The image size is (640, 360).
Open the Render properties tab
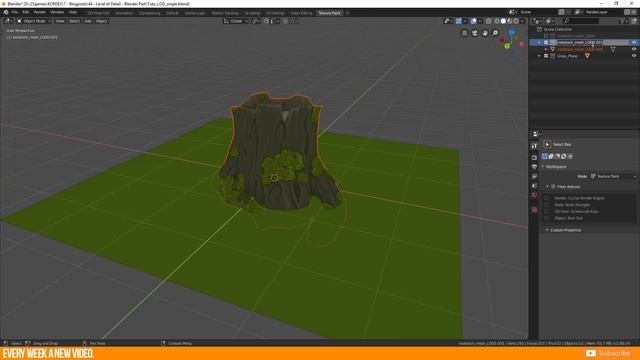534,157
